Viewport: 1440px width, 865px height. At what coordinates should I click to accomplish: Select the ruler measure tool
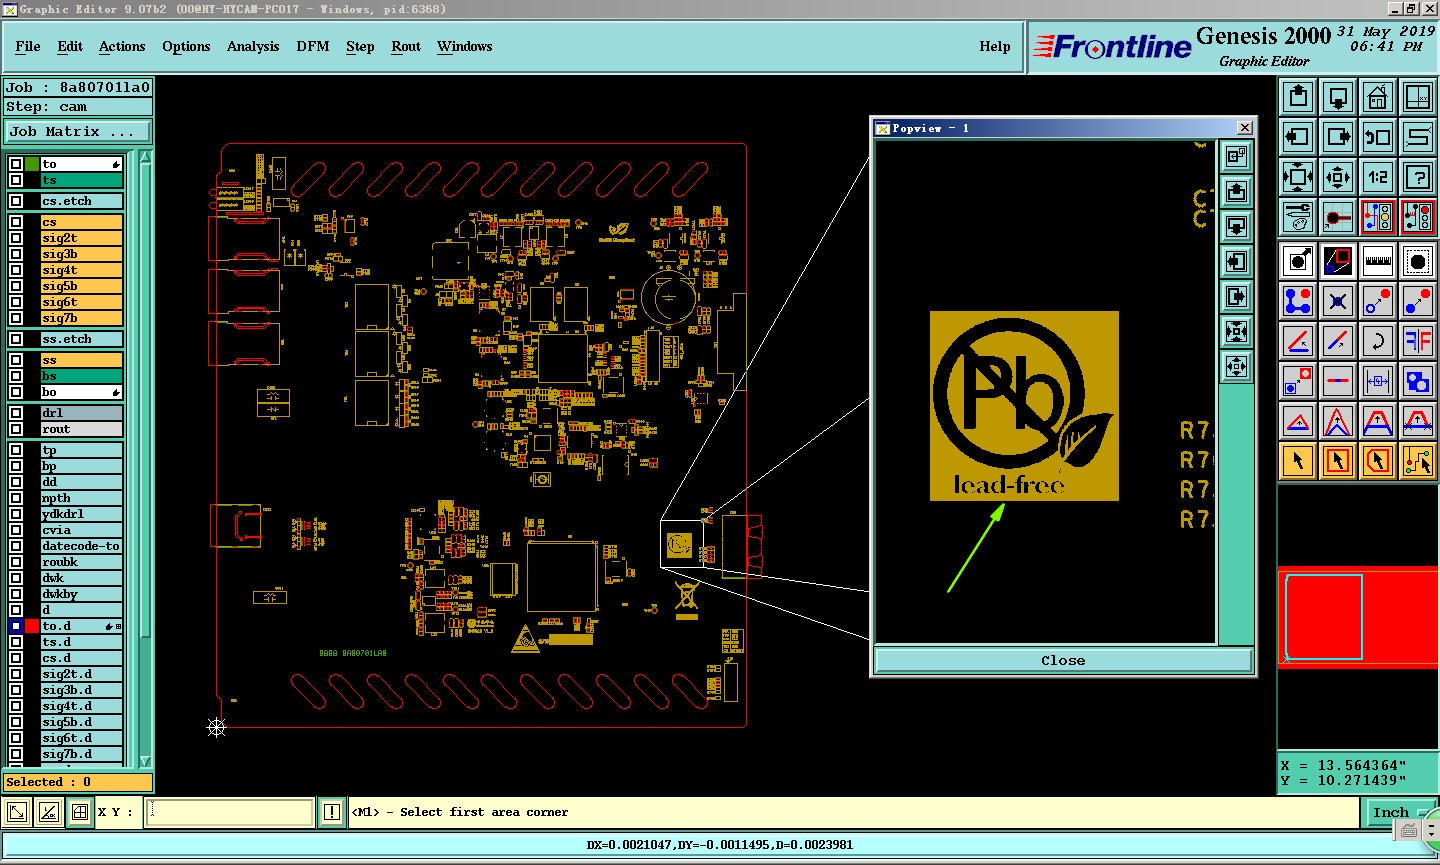click(1378, 262)
